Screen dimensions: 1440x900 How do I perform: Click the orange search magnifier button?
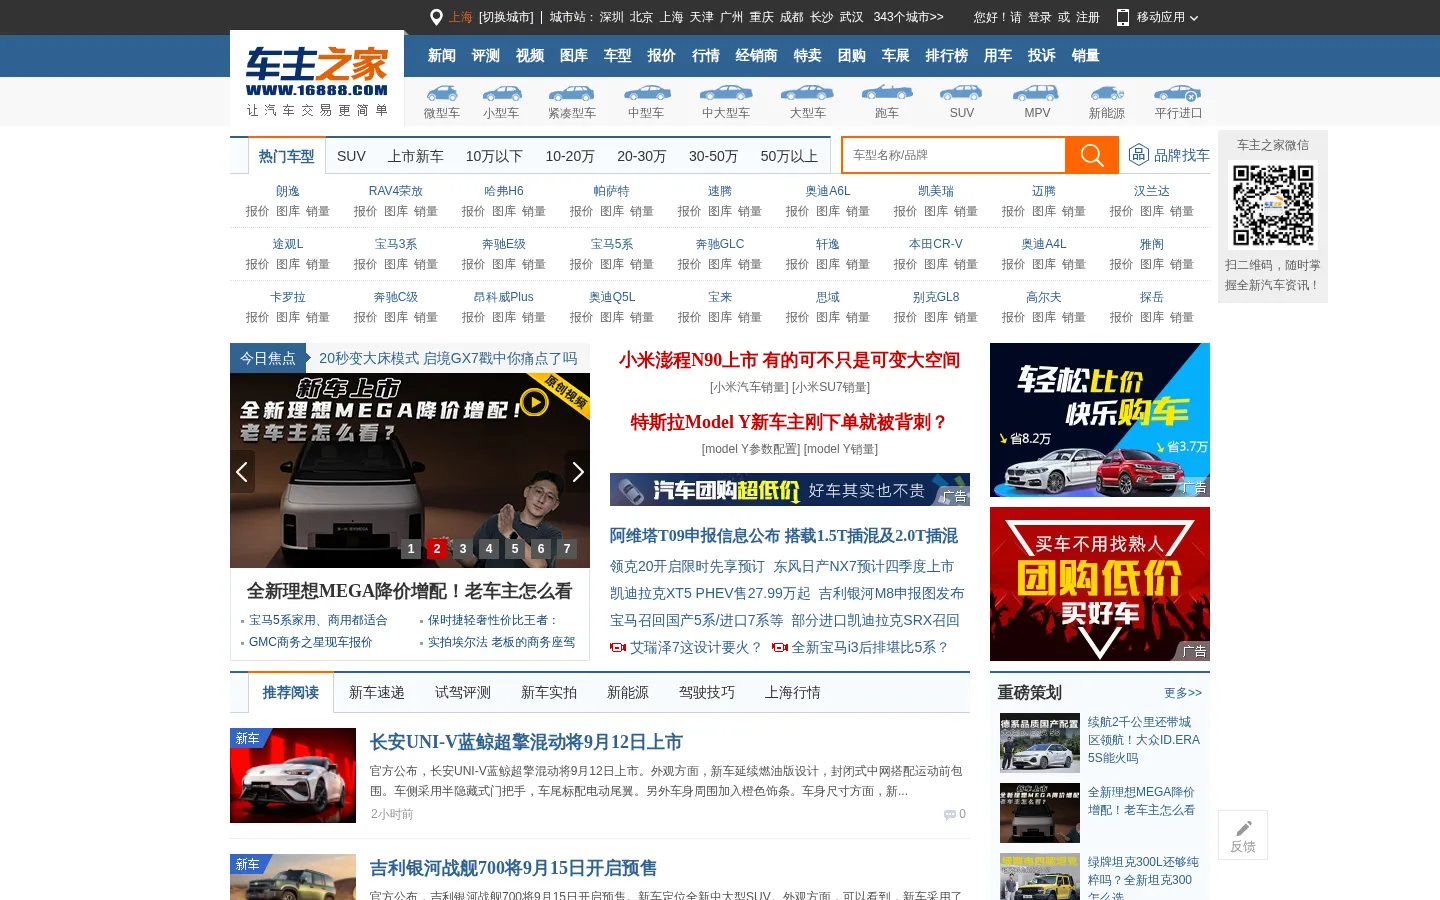click(x=1092, y=155)
